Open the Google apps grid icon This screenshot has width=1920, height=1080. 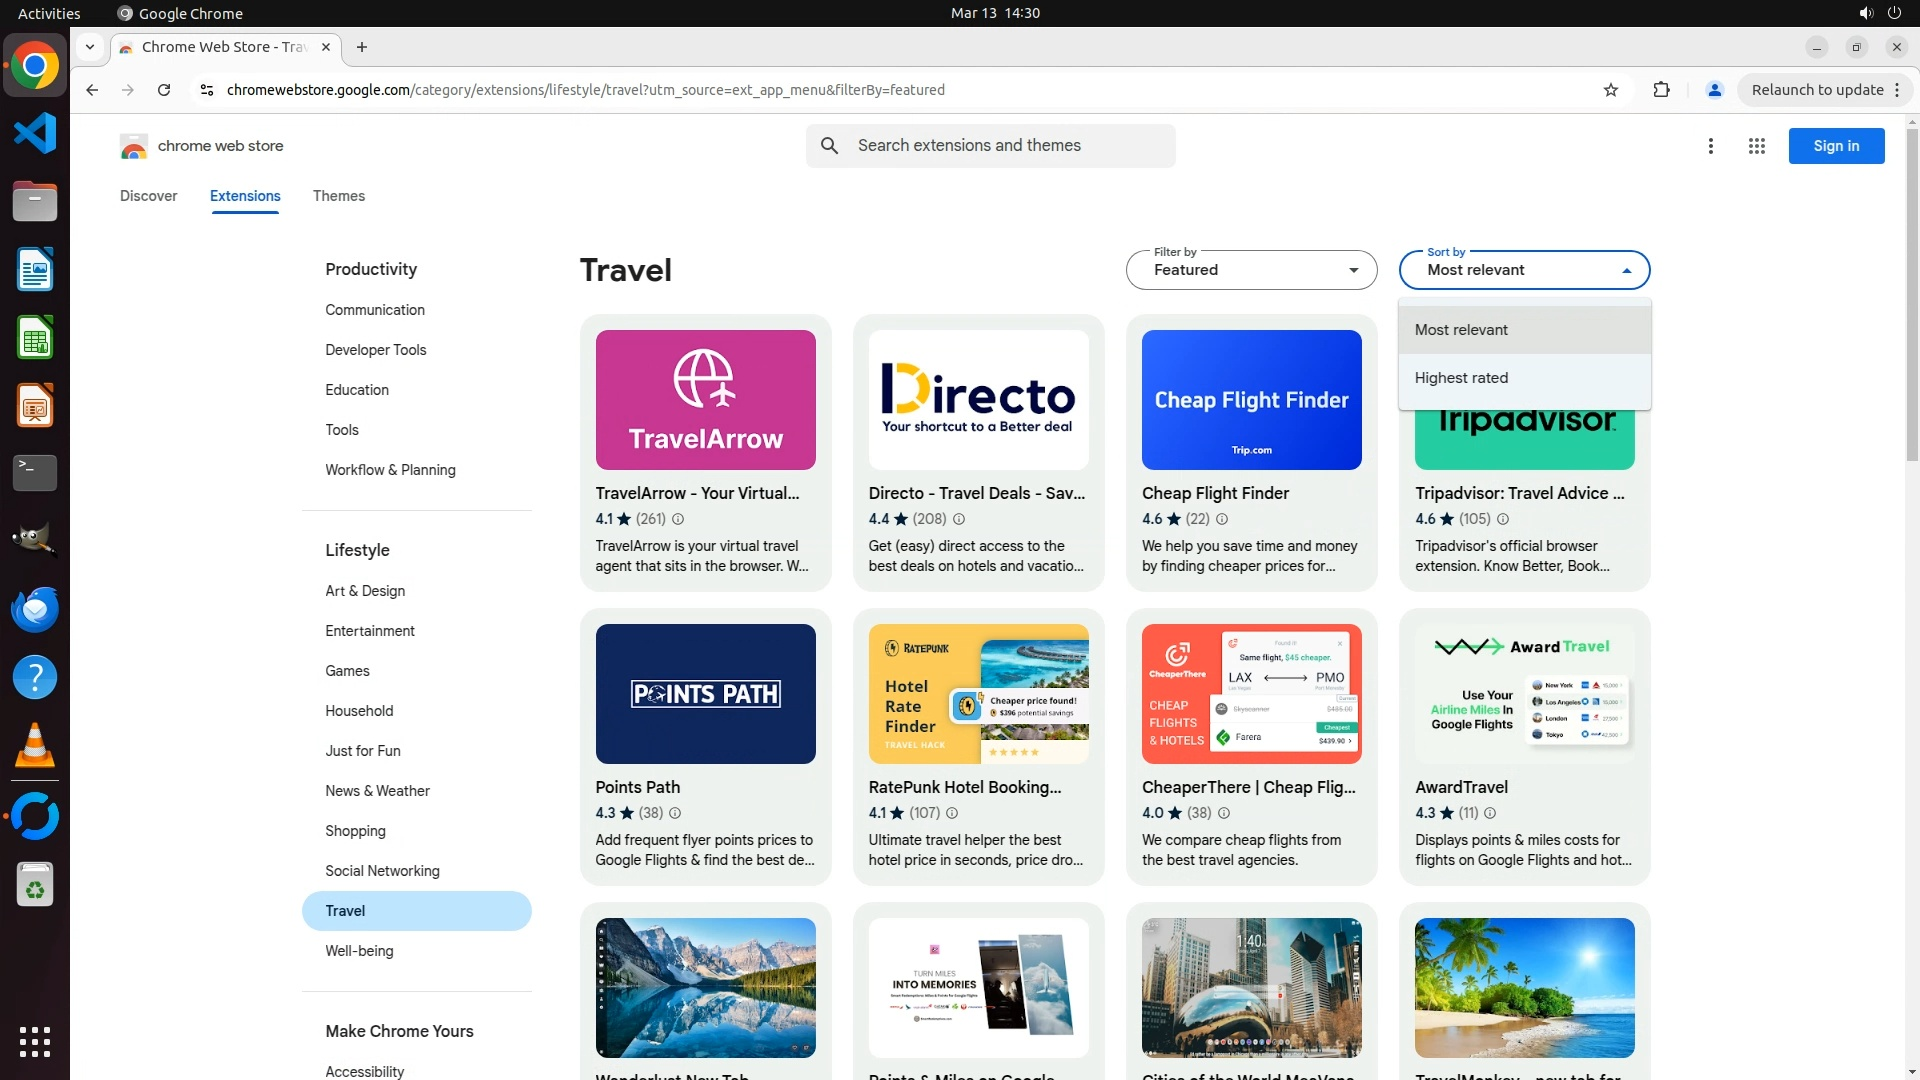click(x=1756, y=146)
